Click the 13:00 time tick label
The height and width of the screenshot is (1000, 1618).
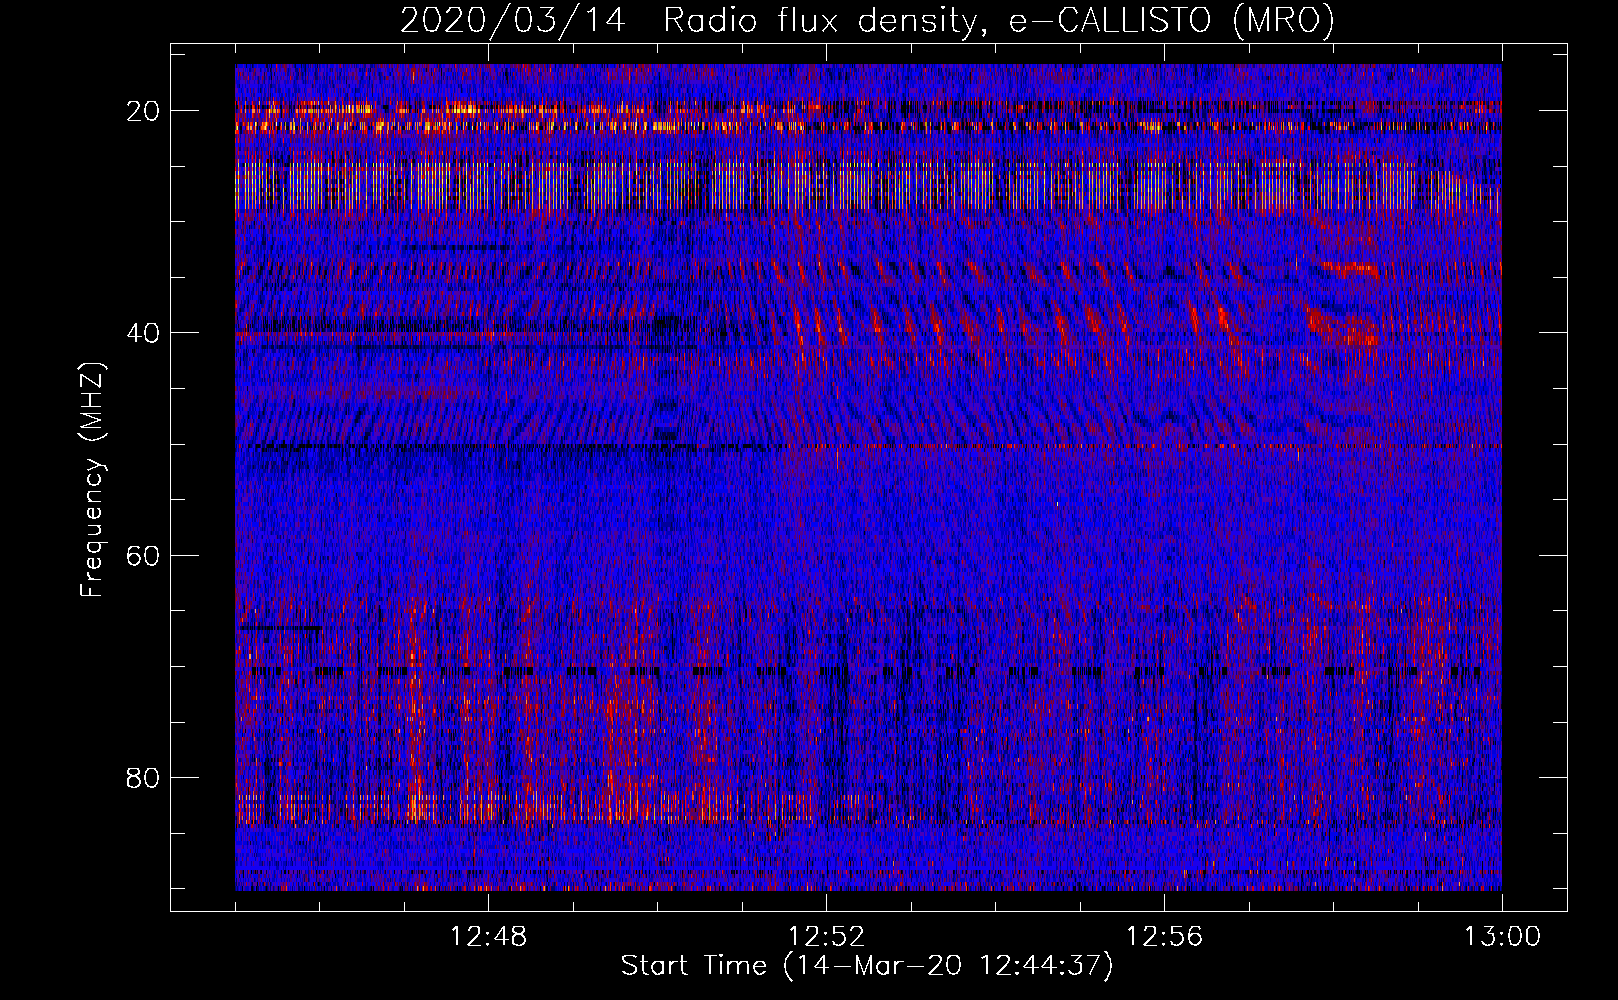click(1502, 937)
